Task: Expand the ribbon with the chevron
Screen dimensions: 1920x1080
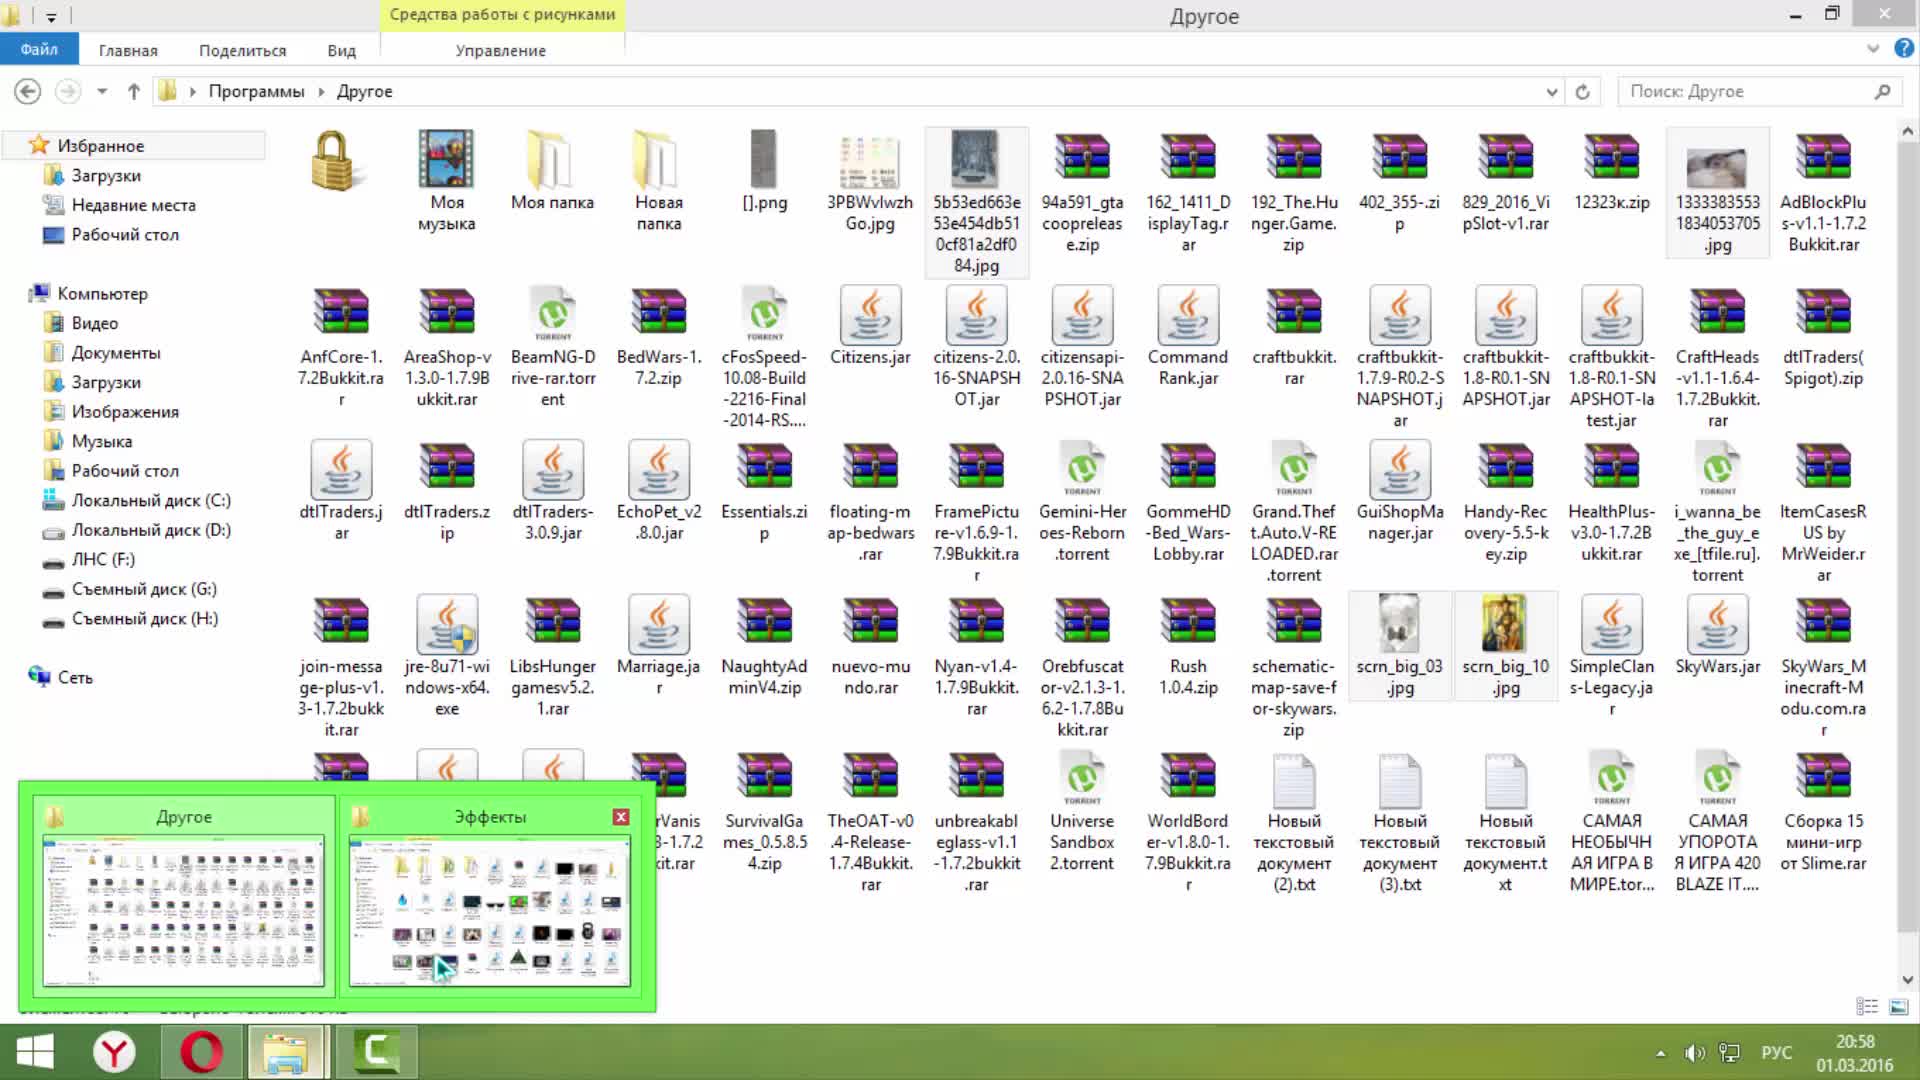Action: click(1872, 48)
